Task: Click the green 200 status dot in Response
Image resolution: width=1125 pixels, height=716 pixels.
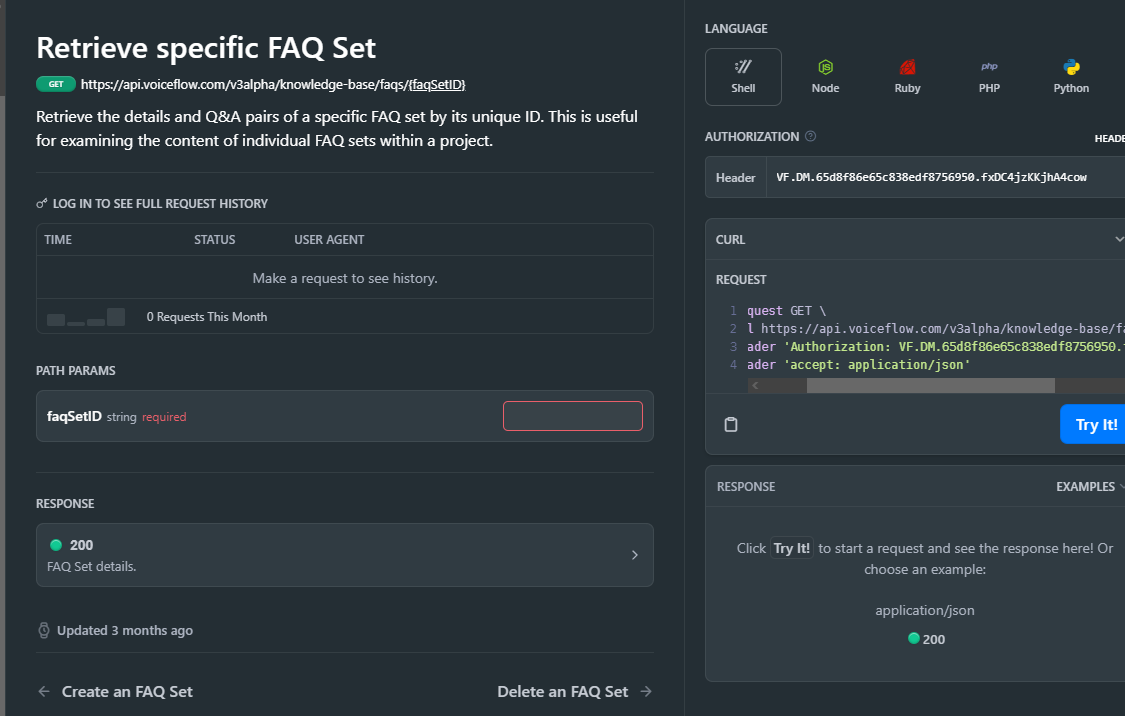Action: pos(55,545)
